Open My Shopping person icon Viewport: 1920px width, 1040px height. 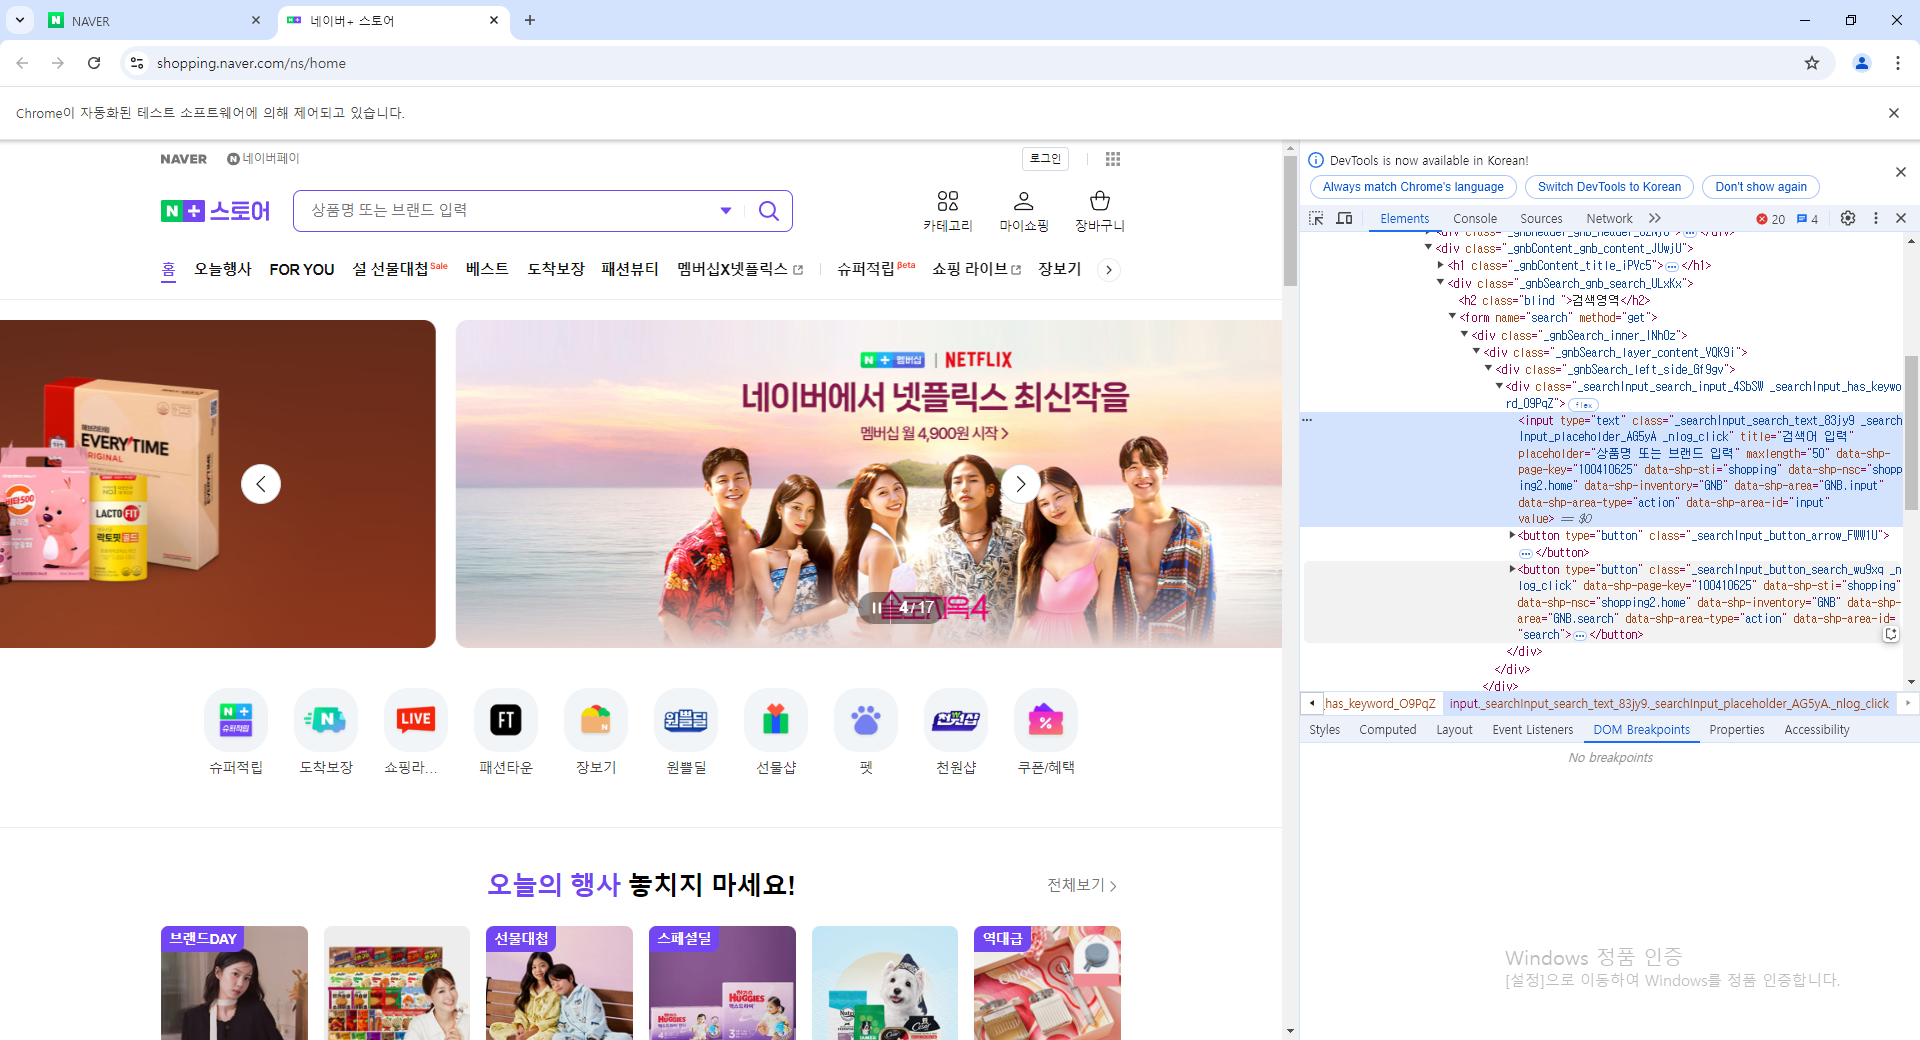click(1023, 201)
